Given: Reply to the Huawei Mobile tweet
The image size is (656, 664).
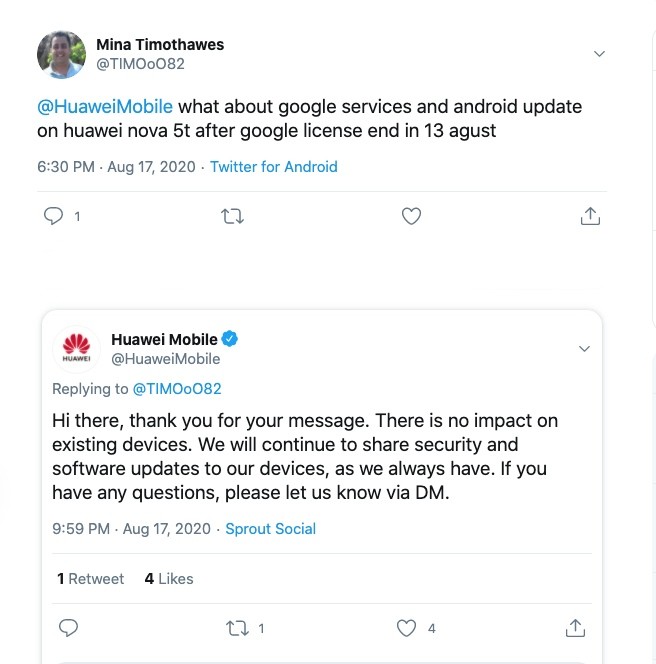Looking at the screenshot, I should [68, 628].
